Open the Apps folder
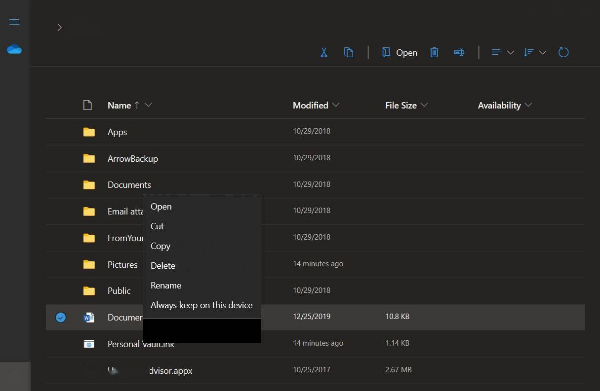Viewport: 600px width, 391px height. coord(117,132)
